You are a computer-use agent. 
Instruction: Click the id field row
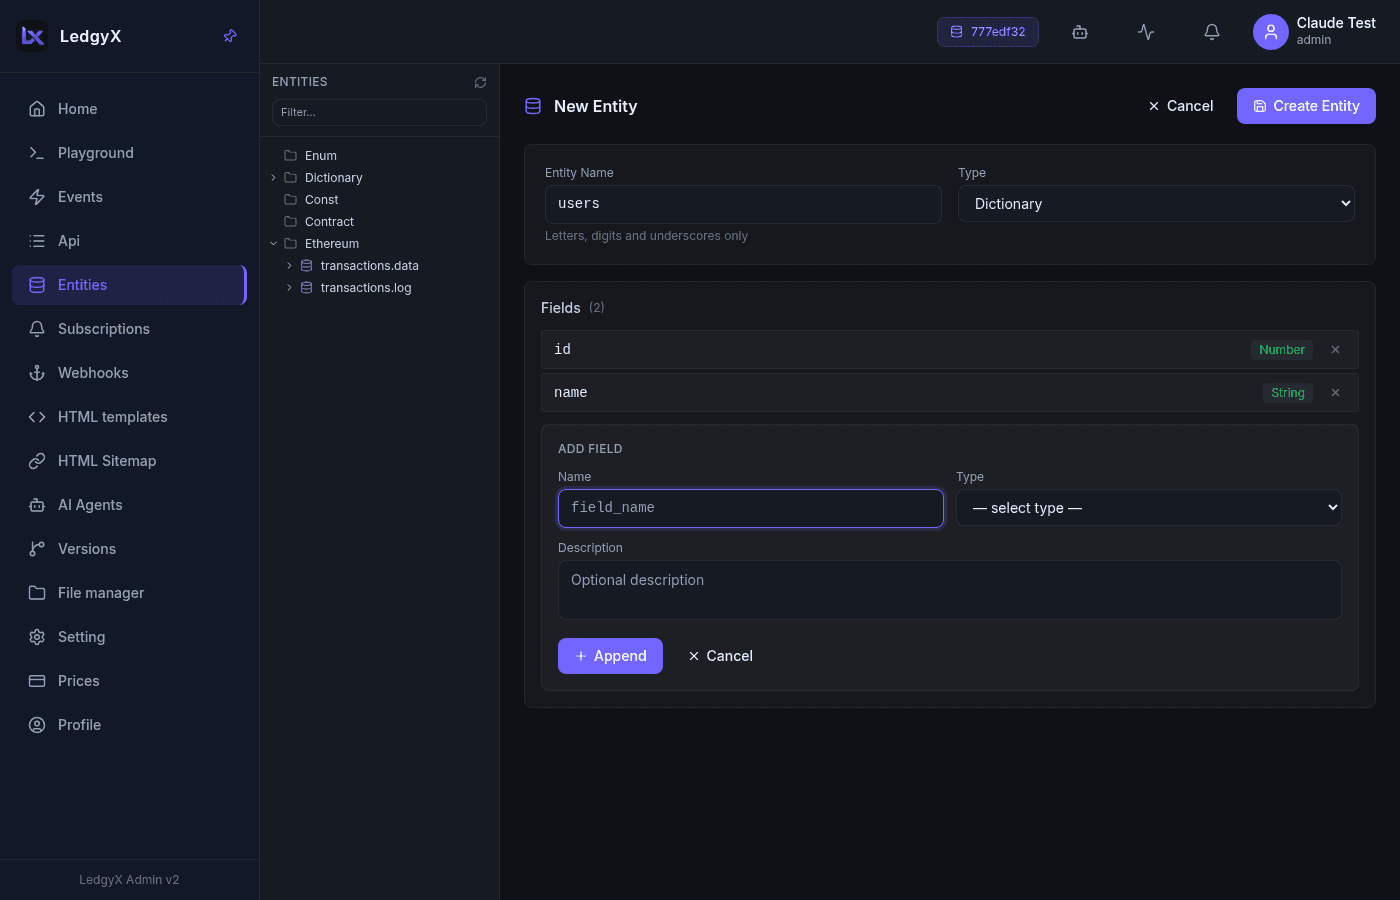point(950,350)
